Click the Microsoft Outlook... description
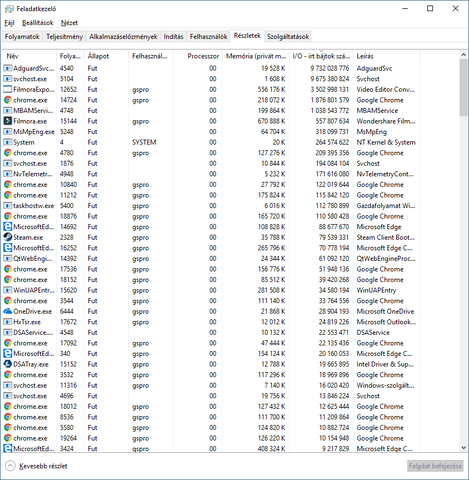The image size is (469, 480). (x=386, y=322)
